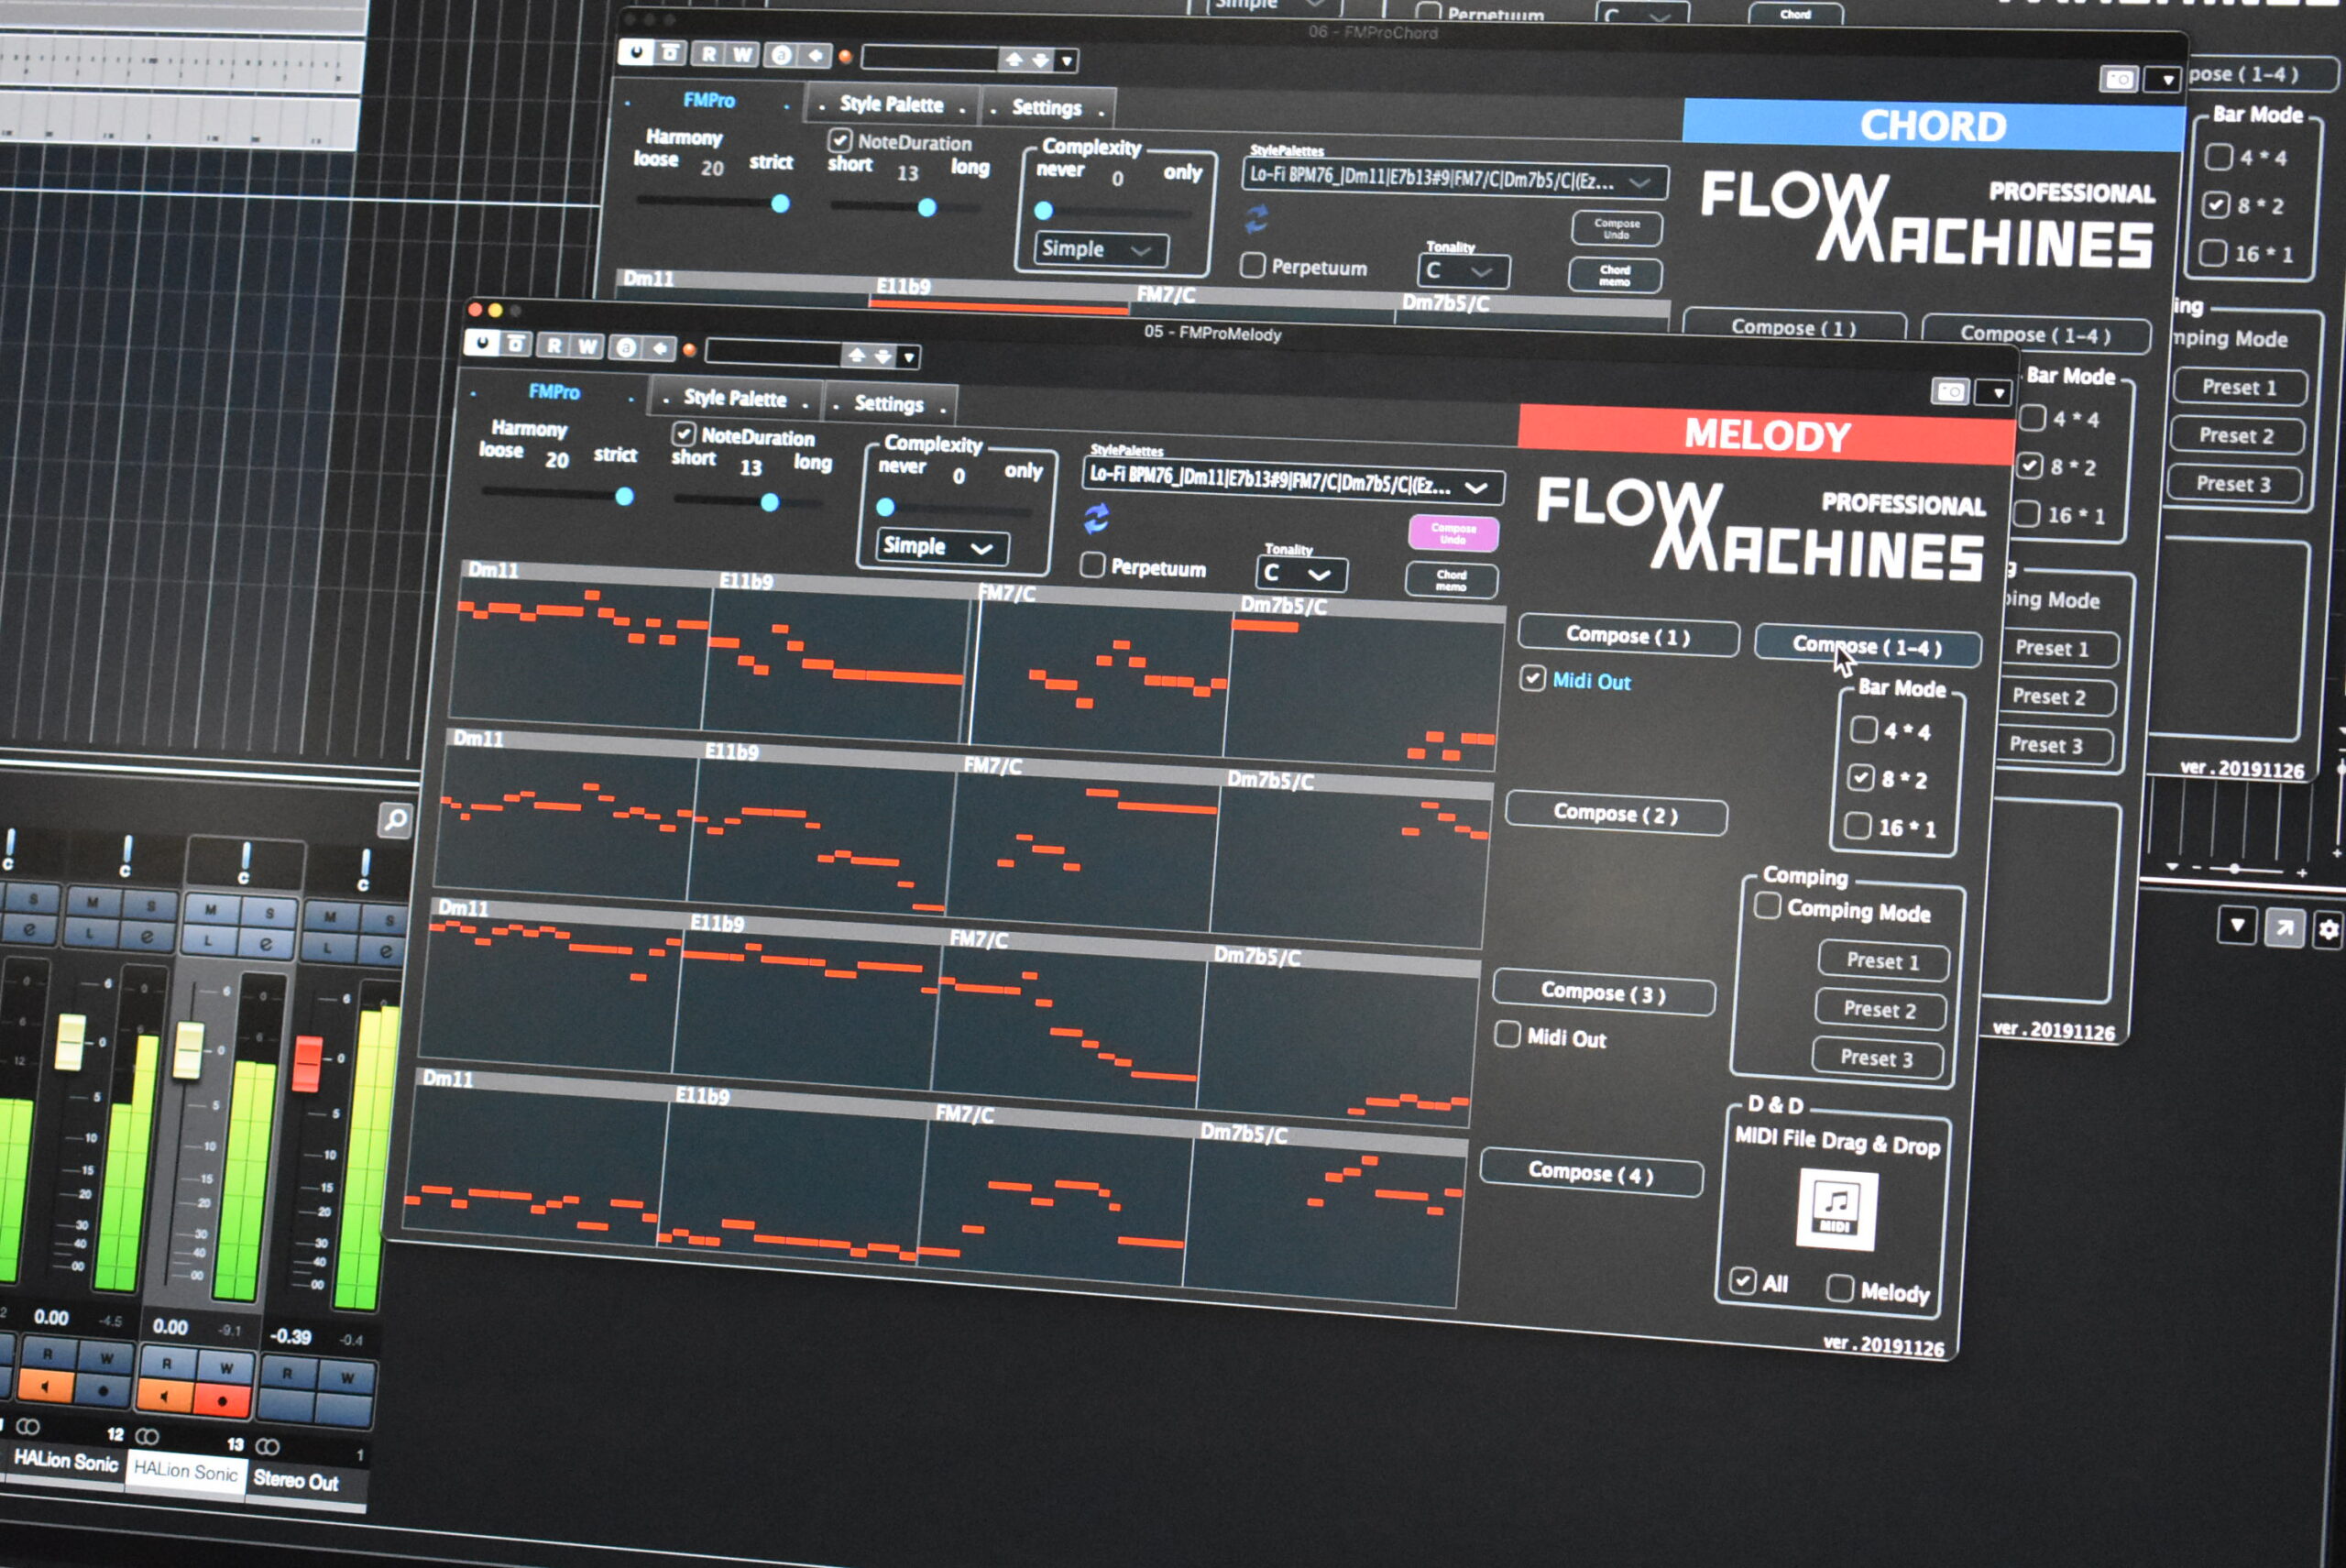Click Preset 2 under Comping in the Melody window
The height and width of the screenshot is (1568, 2346).
pyautogui.click(x=1879, y=1010)
